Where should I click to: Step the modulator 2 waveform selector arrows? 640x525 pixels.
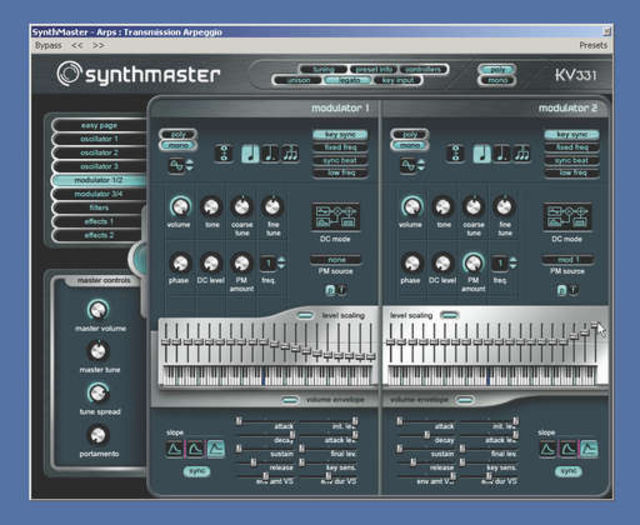[421, 165]
